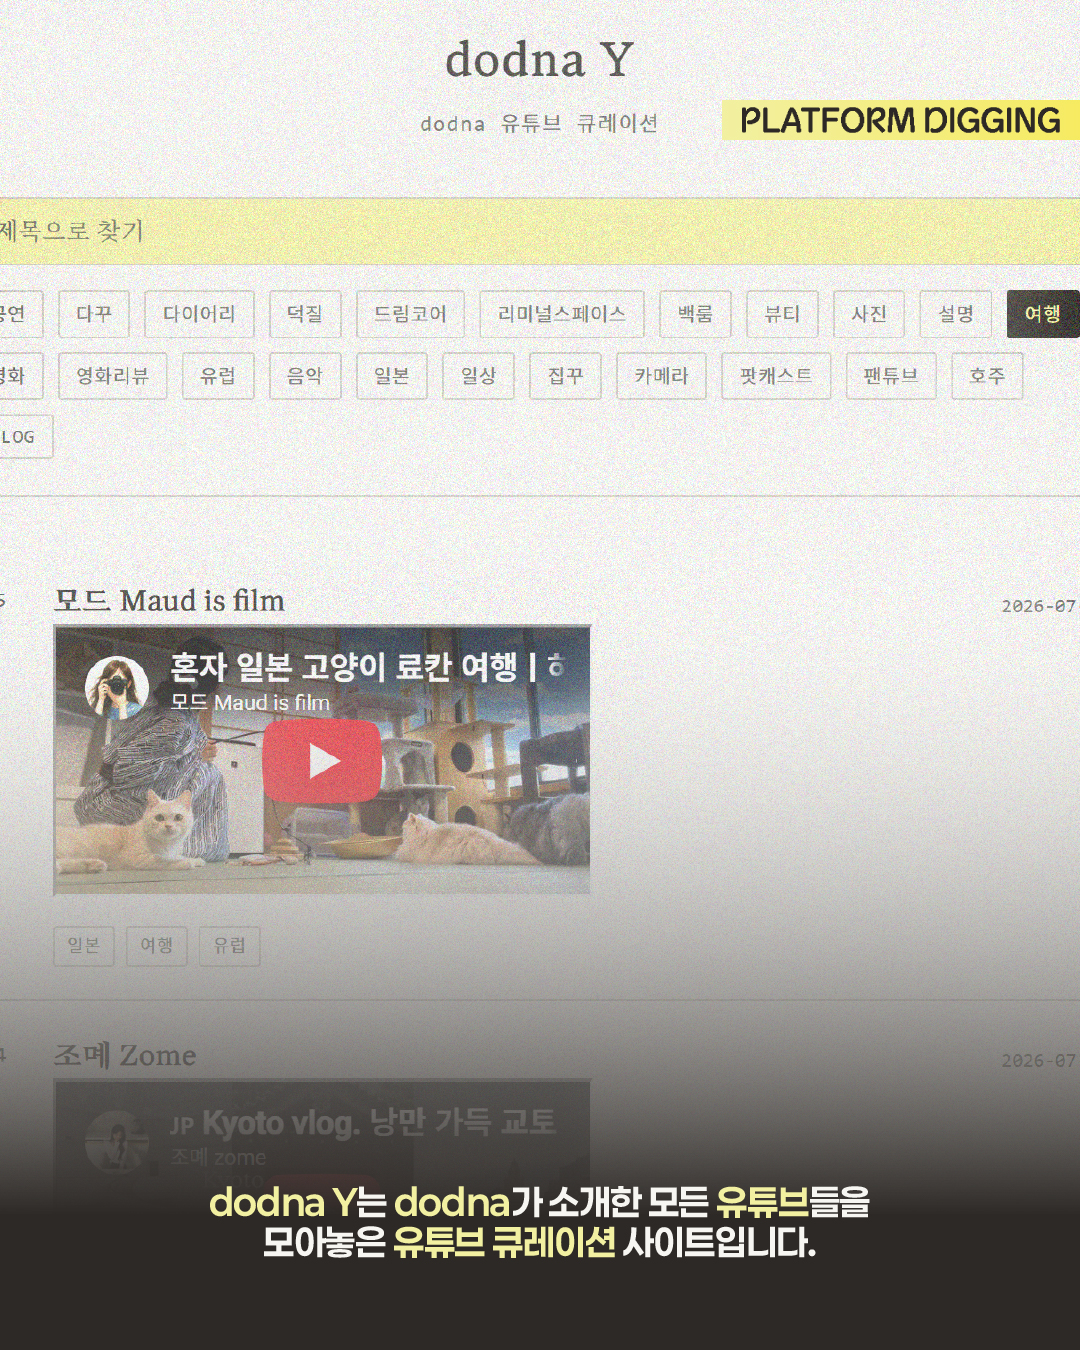1080x1350 pixels.
Task: Select the 팬튜브 tag
Action: [x=891, y=376]
